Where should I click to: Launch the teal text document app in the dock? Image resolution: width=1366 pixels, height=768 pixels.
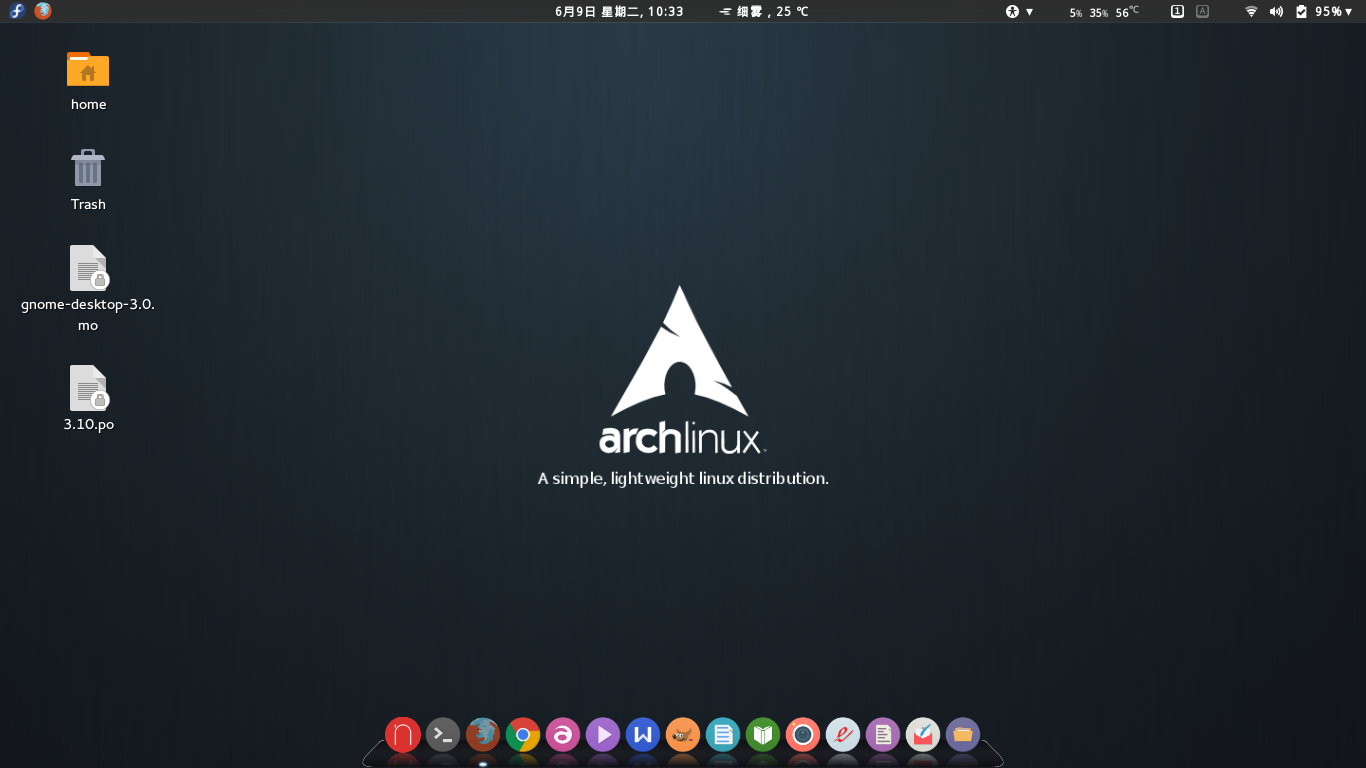723,735
